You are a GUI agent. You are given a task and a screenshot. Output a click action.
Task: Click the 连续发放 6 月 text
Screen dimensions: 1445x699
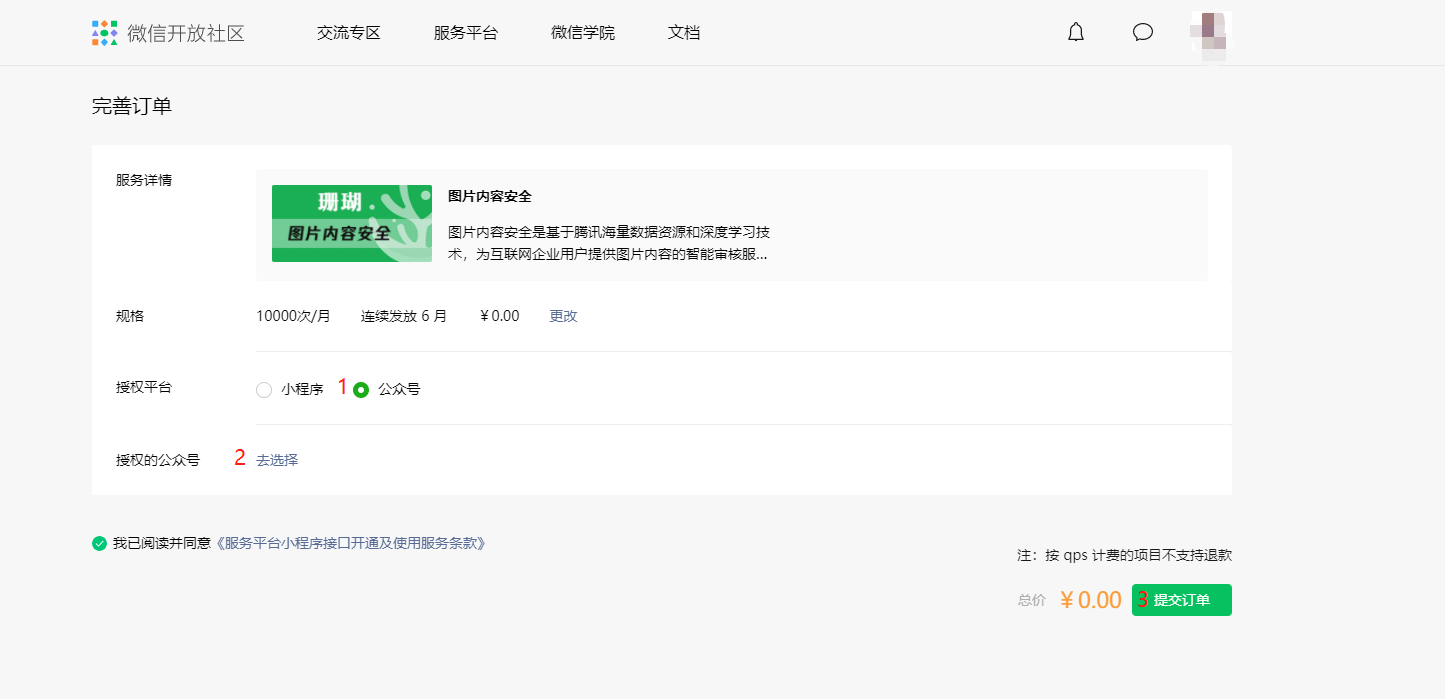point(404,316)
